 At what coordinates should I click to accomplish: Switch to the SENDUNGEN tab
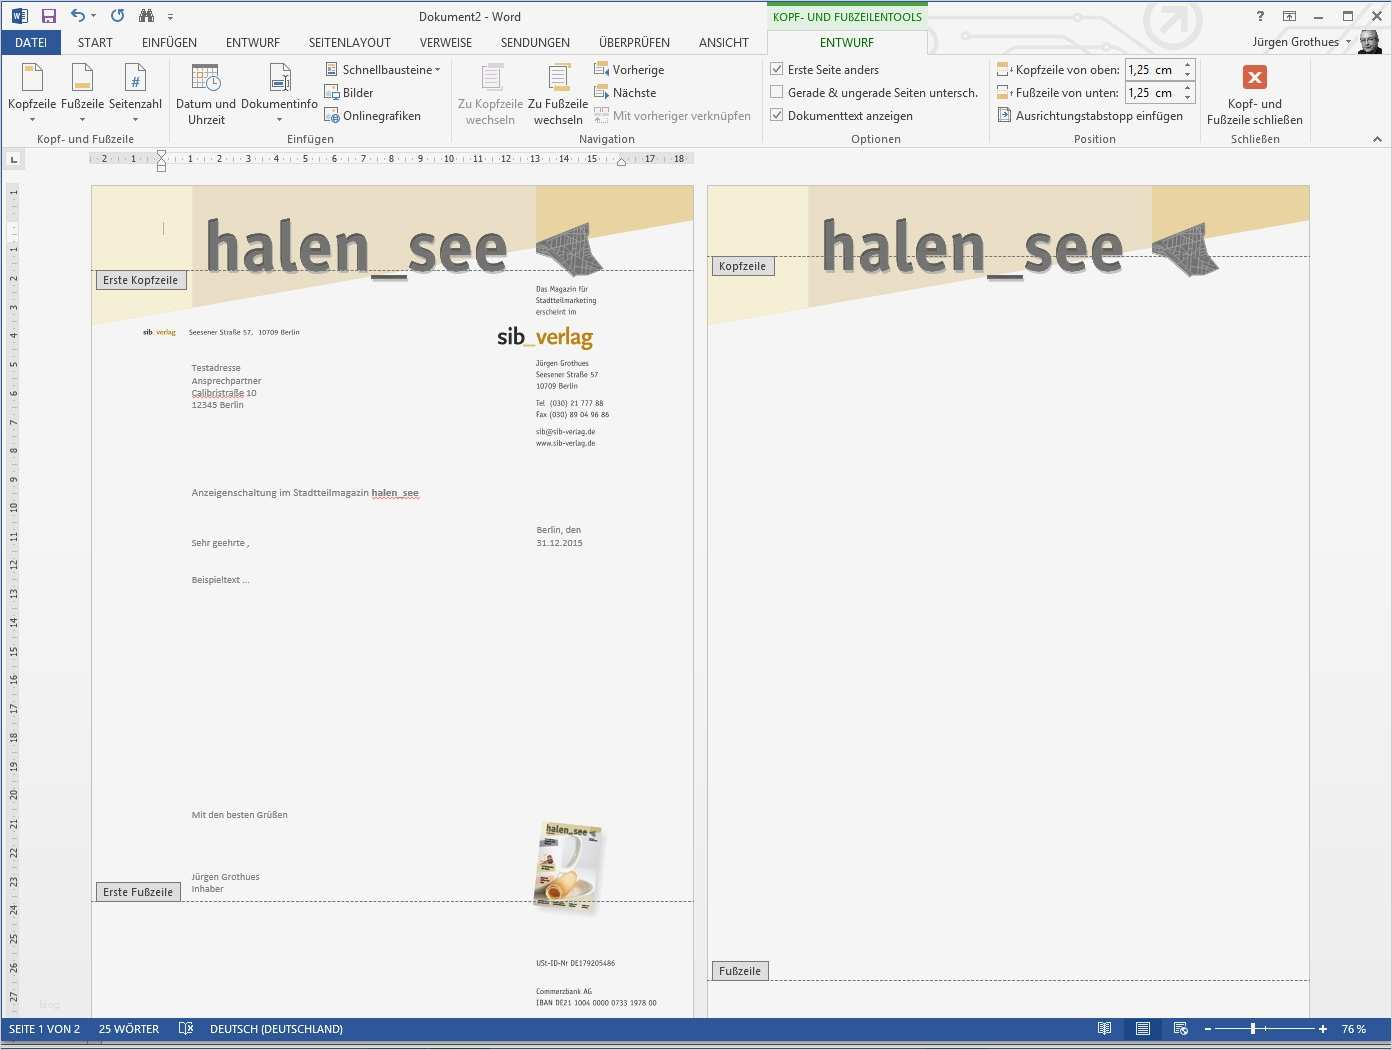(535, 42)
